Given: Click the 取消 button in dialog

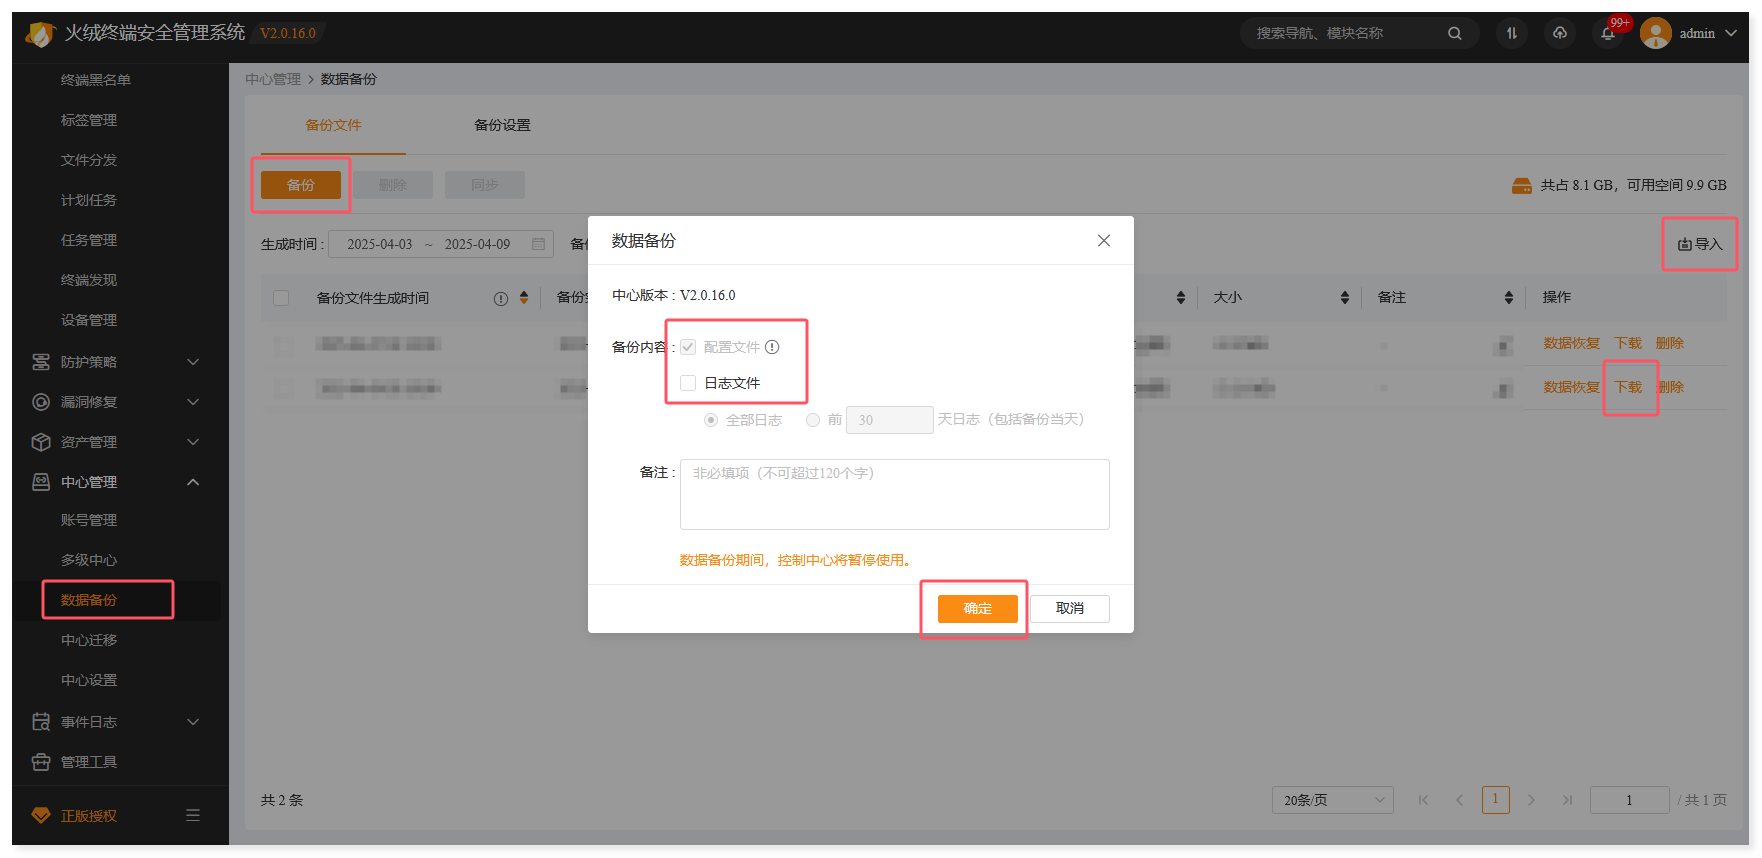Looking at the screenshot, I should [1069, 609].
